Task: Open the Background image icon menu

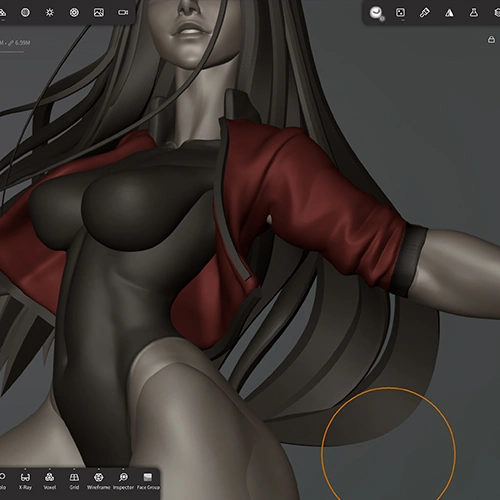Action: tap(99, 13)
